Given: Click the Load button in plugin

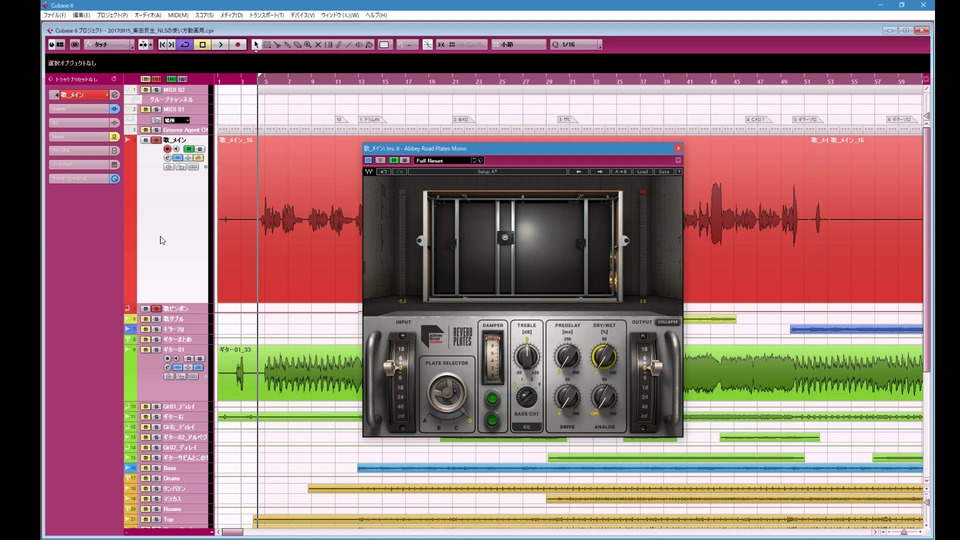Looking at the screenshot, I should tap(642, 172).
